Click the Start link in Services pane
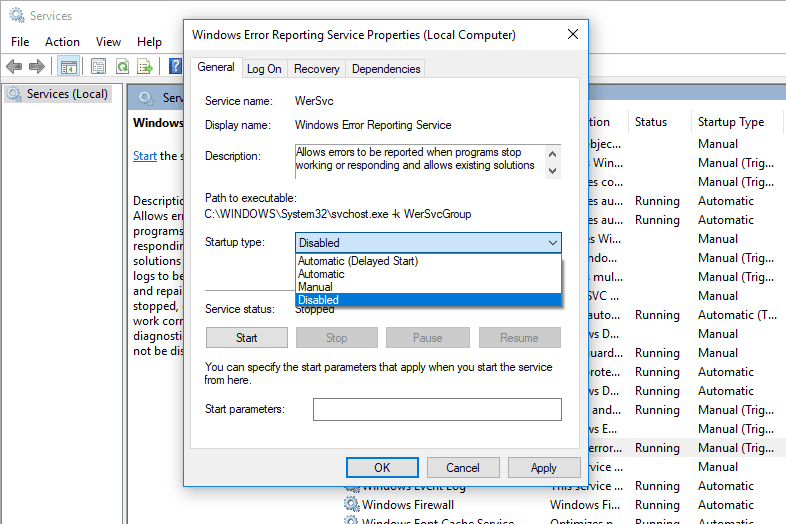Screen dimensions: 786x524 point(144,156)
